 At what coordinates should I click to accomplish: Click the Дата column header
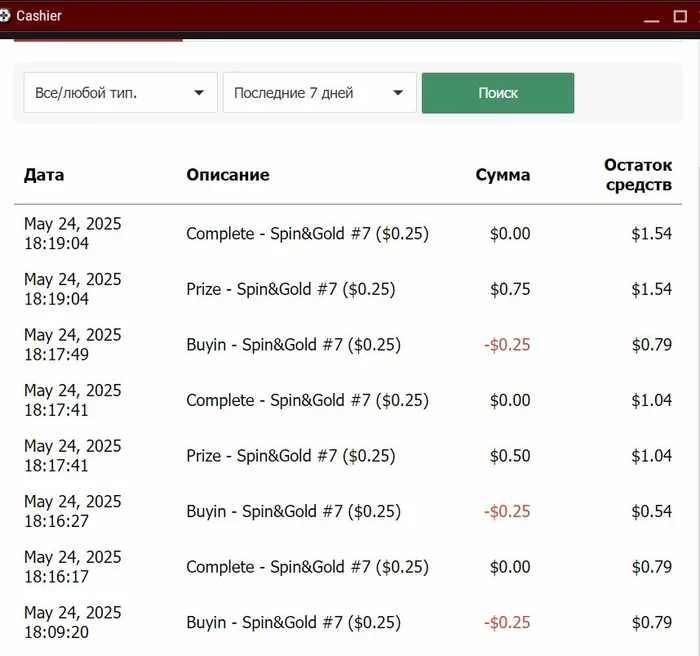click(x=44, y=175)
